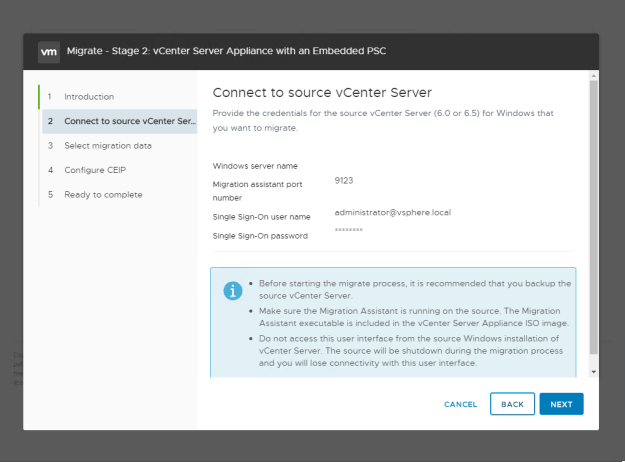The height and width of the screenshot is (462, 625).
Task: Click the BACK button
Action: pyautogui.click(x=512, y=404)
